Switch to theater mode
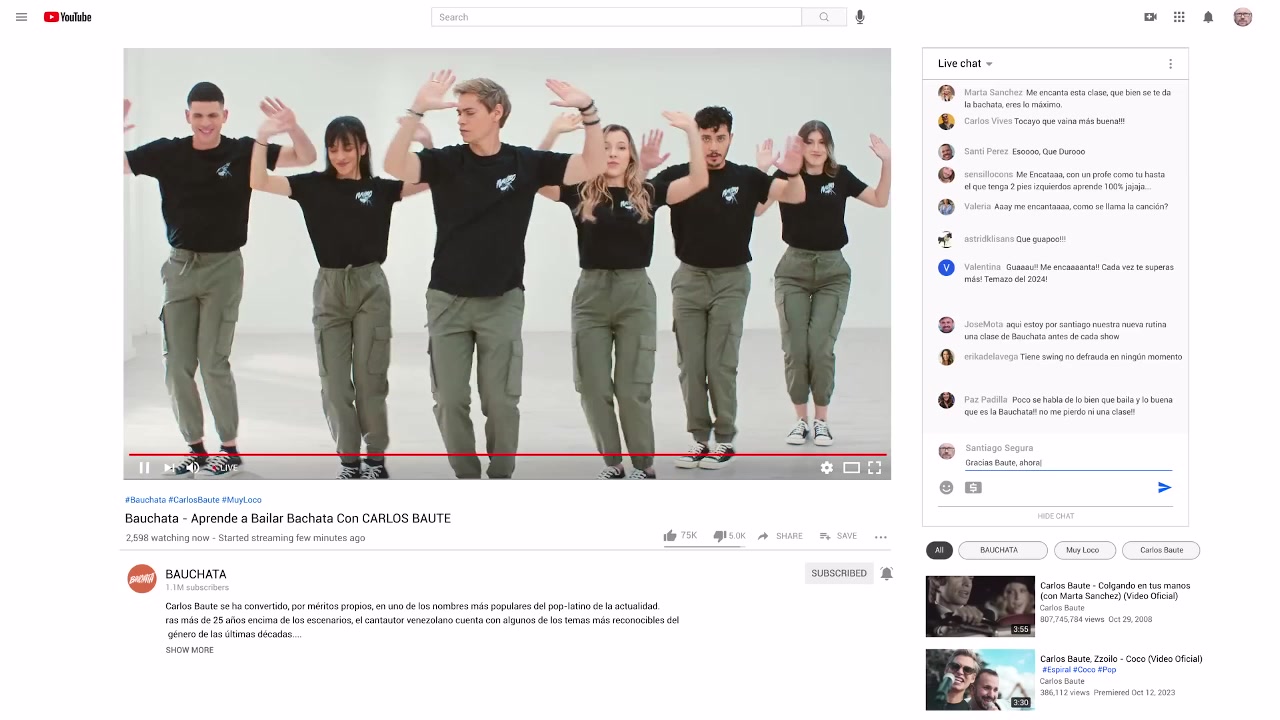The image size is (1280, 720). 851,467
